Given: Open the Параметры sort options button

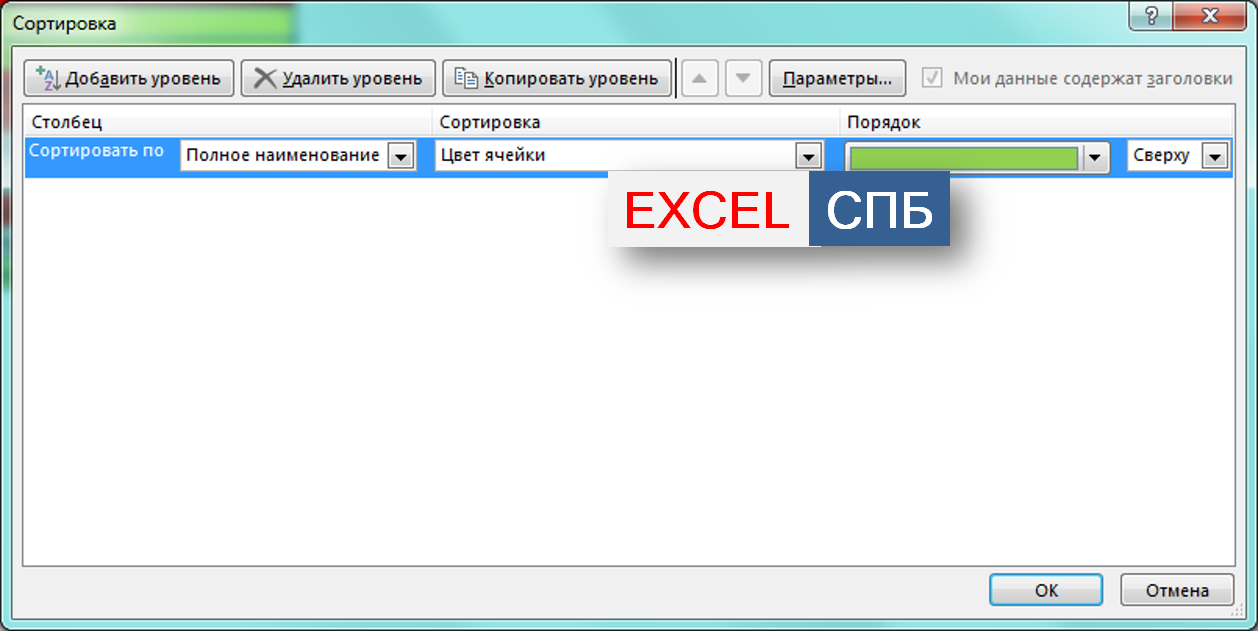Looking at the screenshot, I should 837,78.
